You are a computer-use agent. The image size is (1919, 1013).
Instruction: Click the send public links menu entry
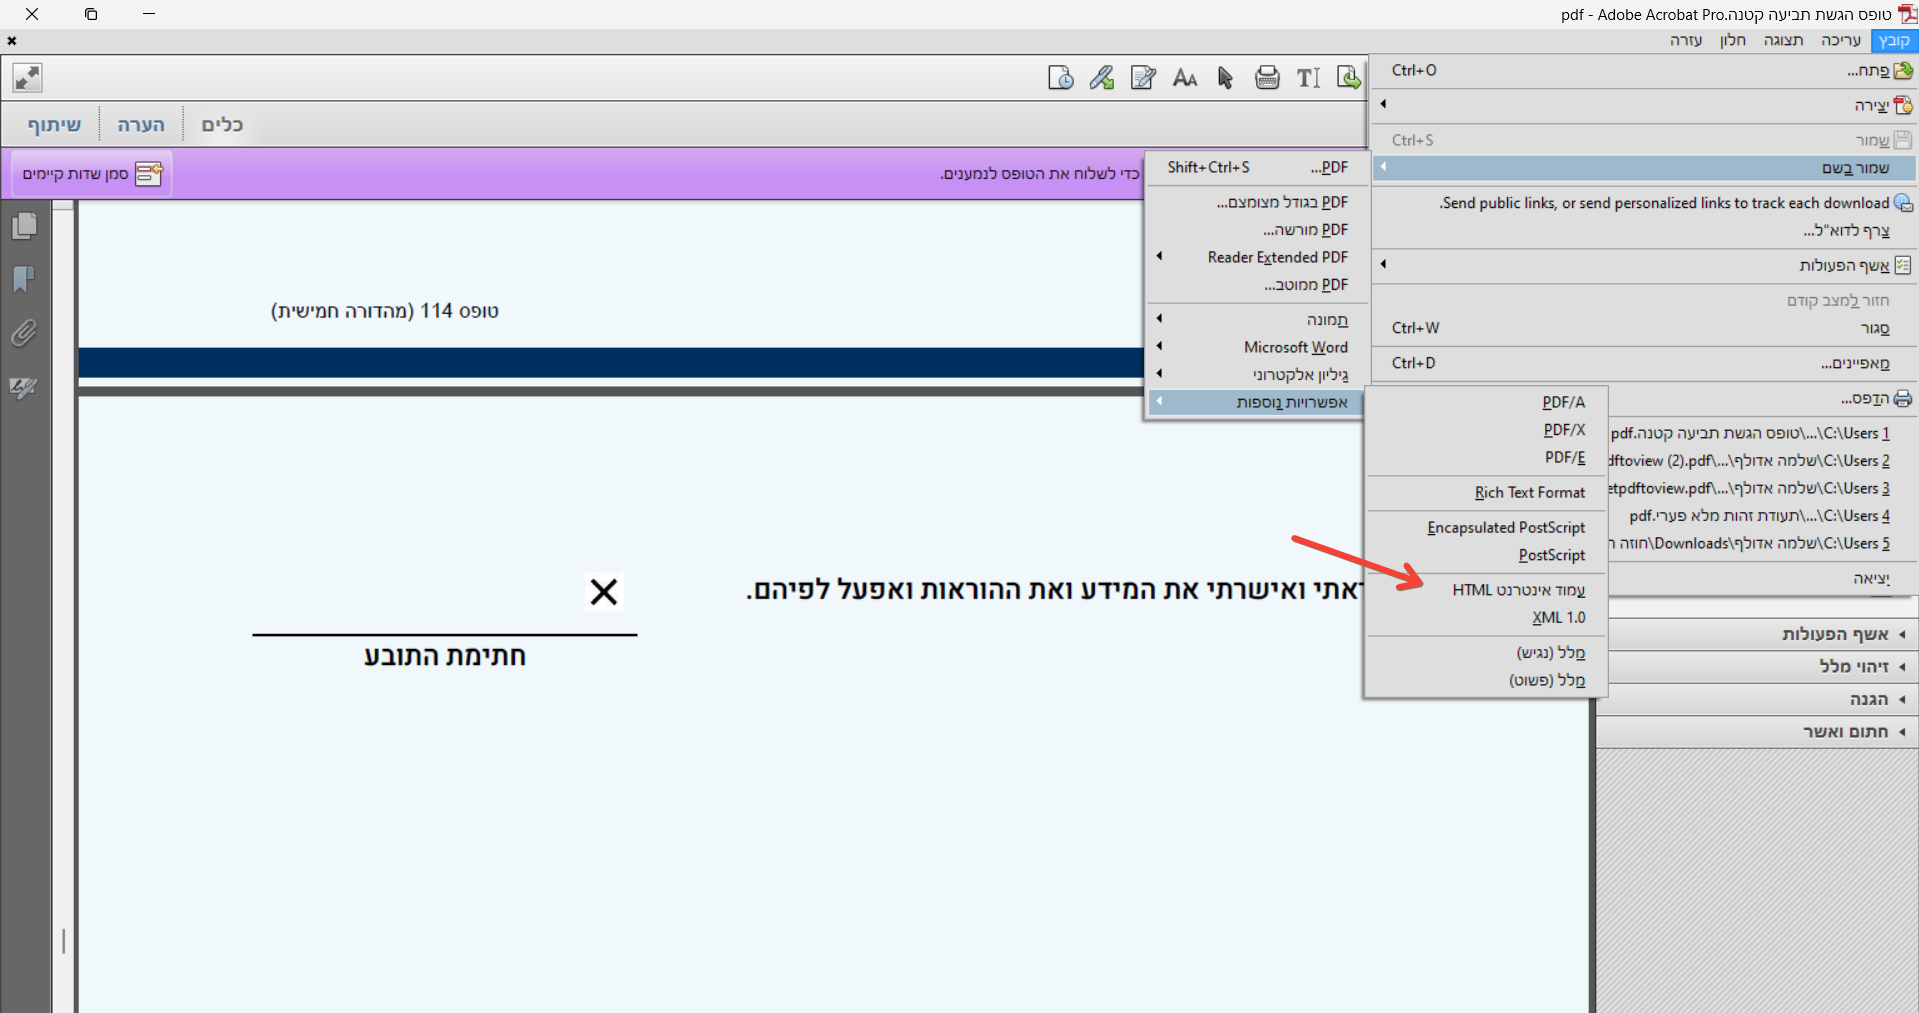click(1646, 203)
